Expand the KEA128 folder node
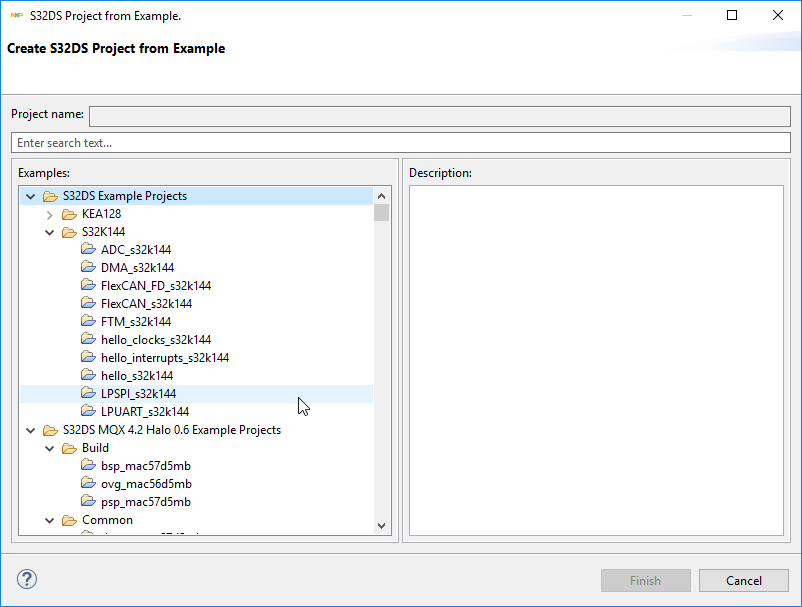Viewport: 802px width, 607px height. [50, 215]
